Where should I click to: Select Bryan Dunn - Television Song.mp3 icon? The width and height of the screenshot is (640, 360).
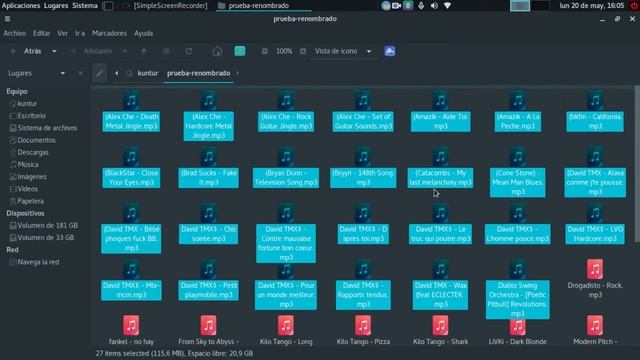pyautogui.click(x=286, y=157)
